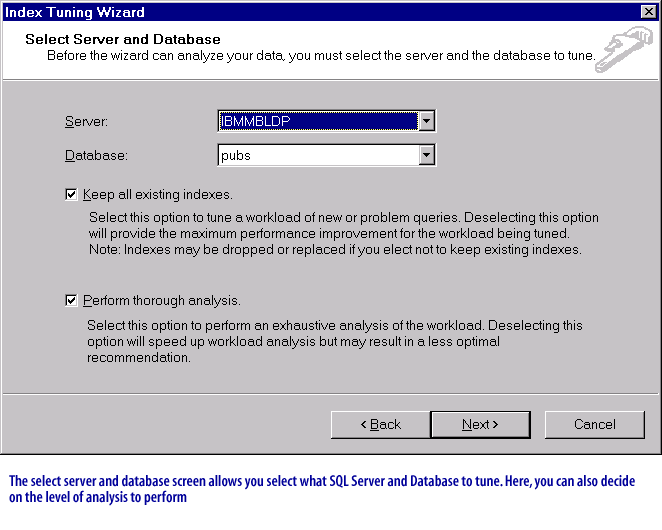Click the wizard header tool icon

coord(624,49)
